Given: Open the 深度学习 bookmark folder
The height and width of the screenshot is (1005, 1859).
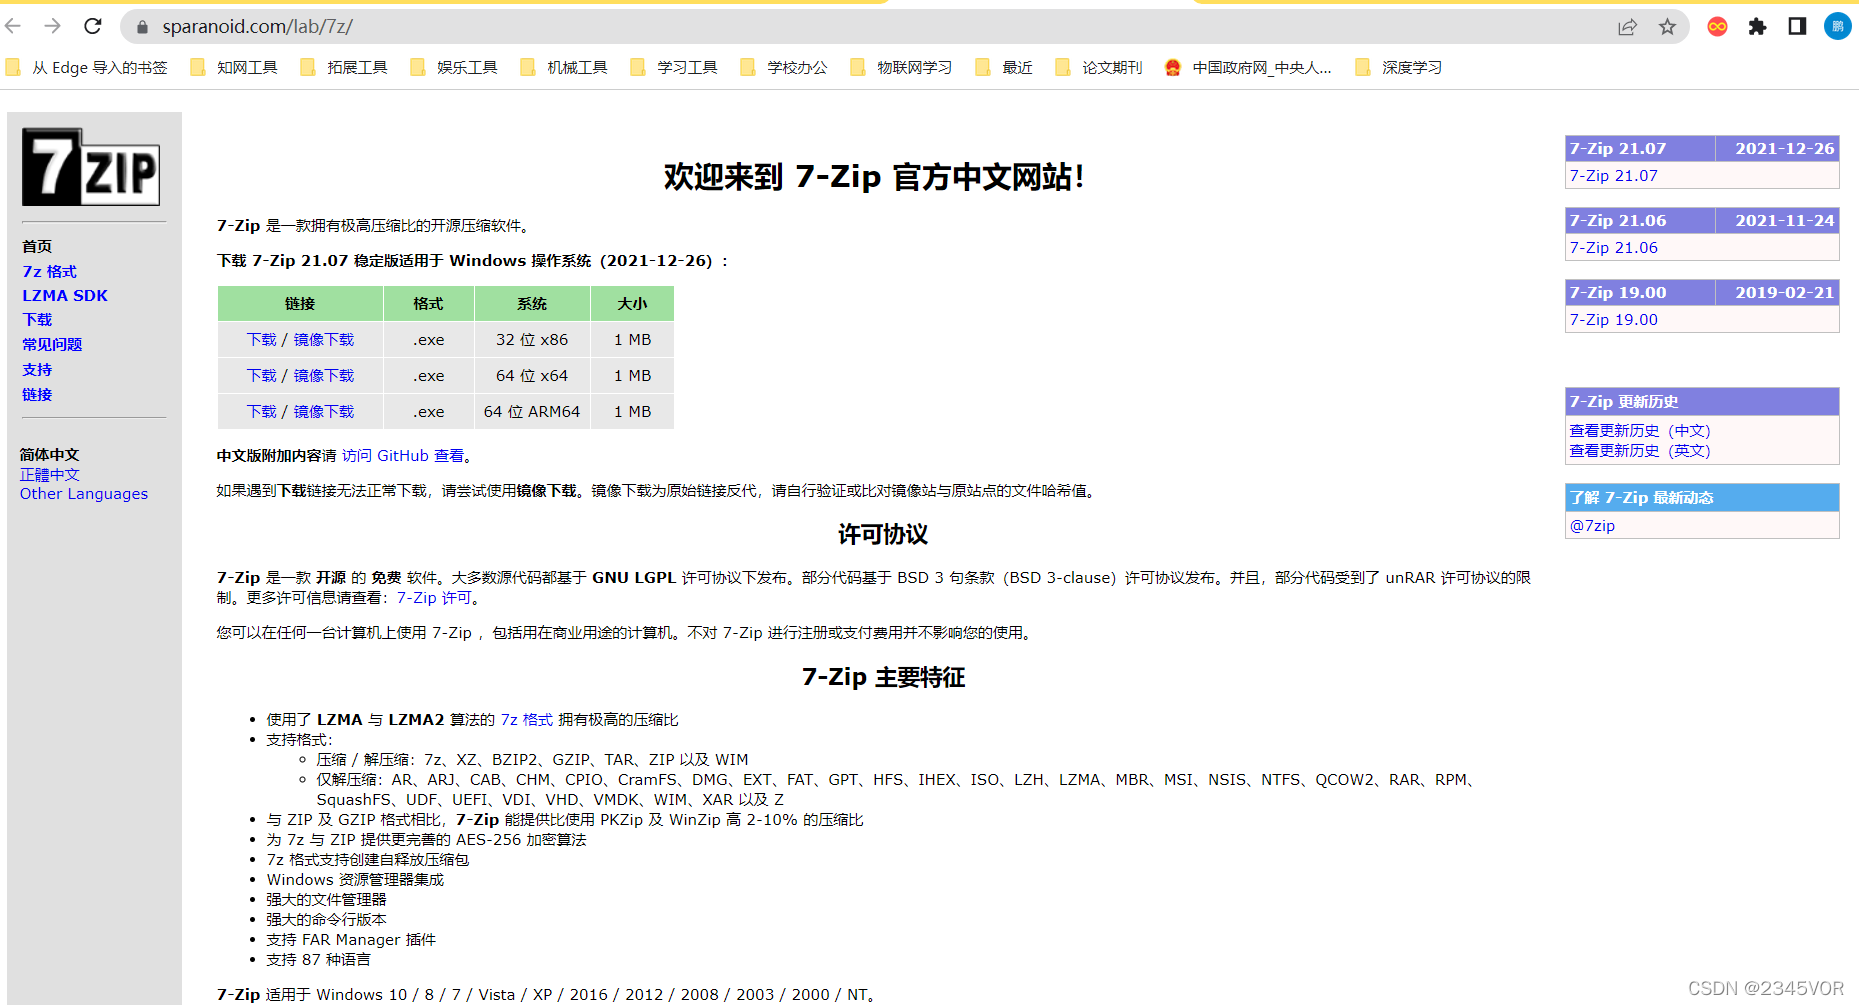Looking at the screenshot, I should pyautogui.click(x=1400, y=67).
